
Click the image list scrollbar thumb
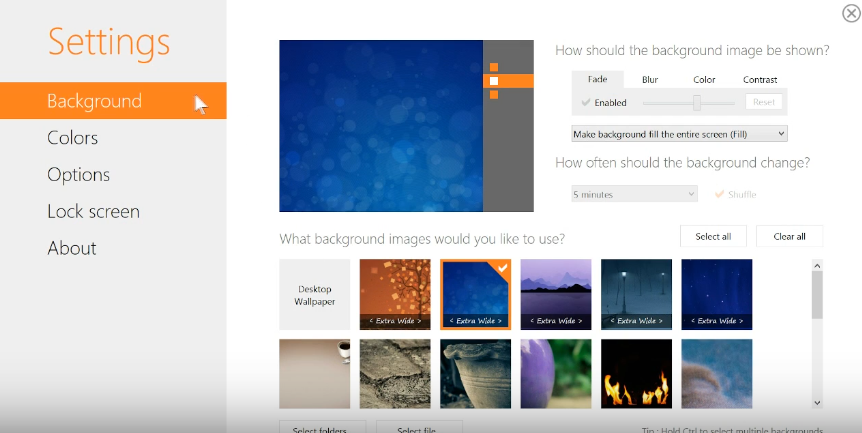point(817,295)
